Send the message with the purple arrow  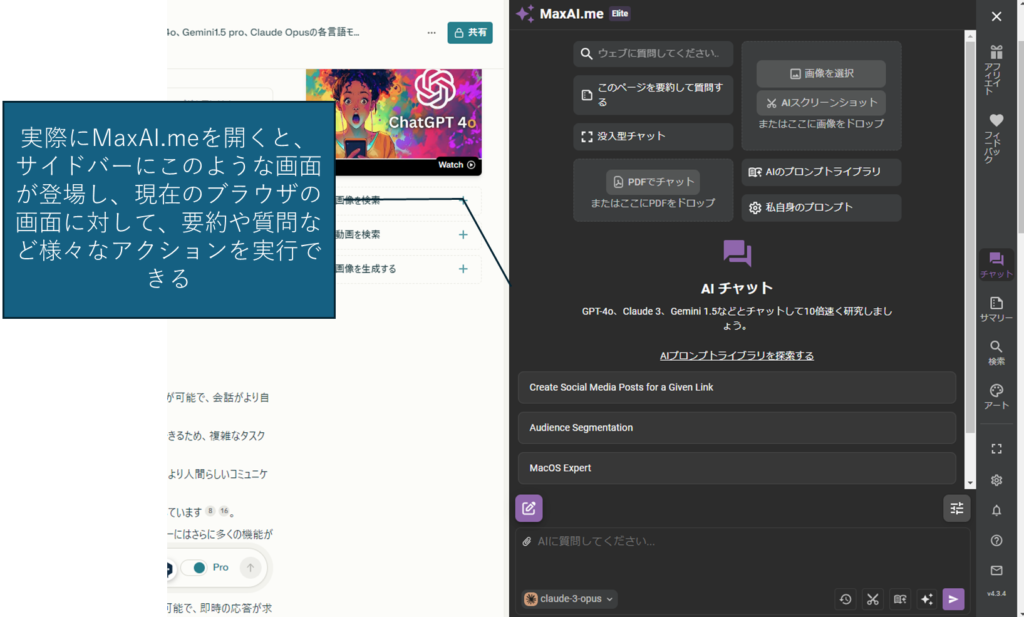(953, 598)
